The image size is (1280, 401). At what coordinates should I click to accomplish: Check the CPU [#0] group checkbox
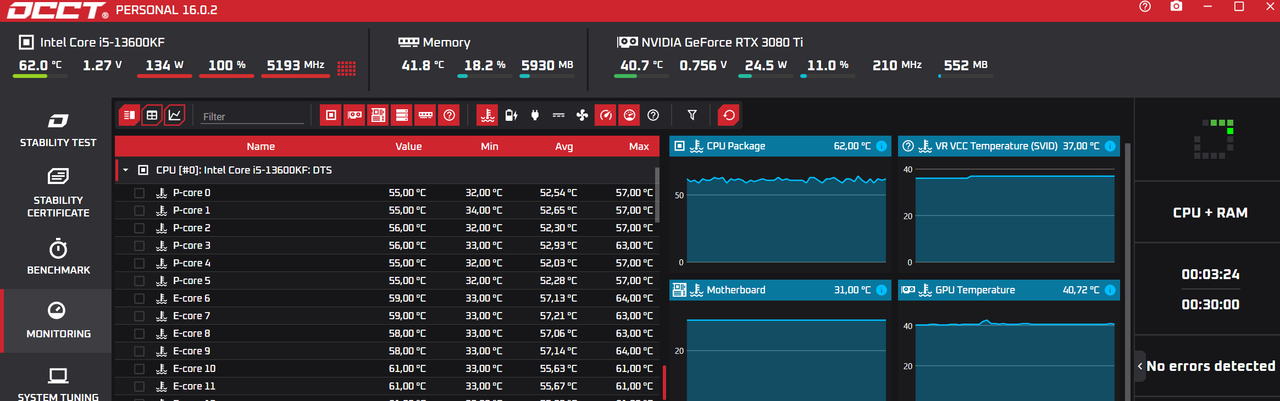click(x=143, y=170)
